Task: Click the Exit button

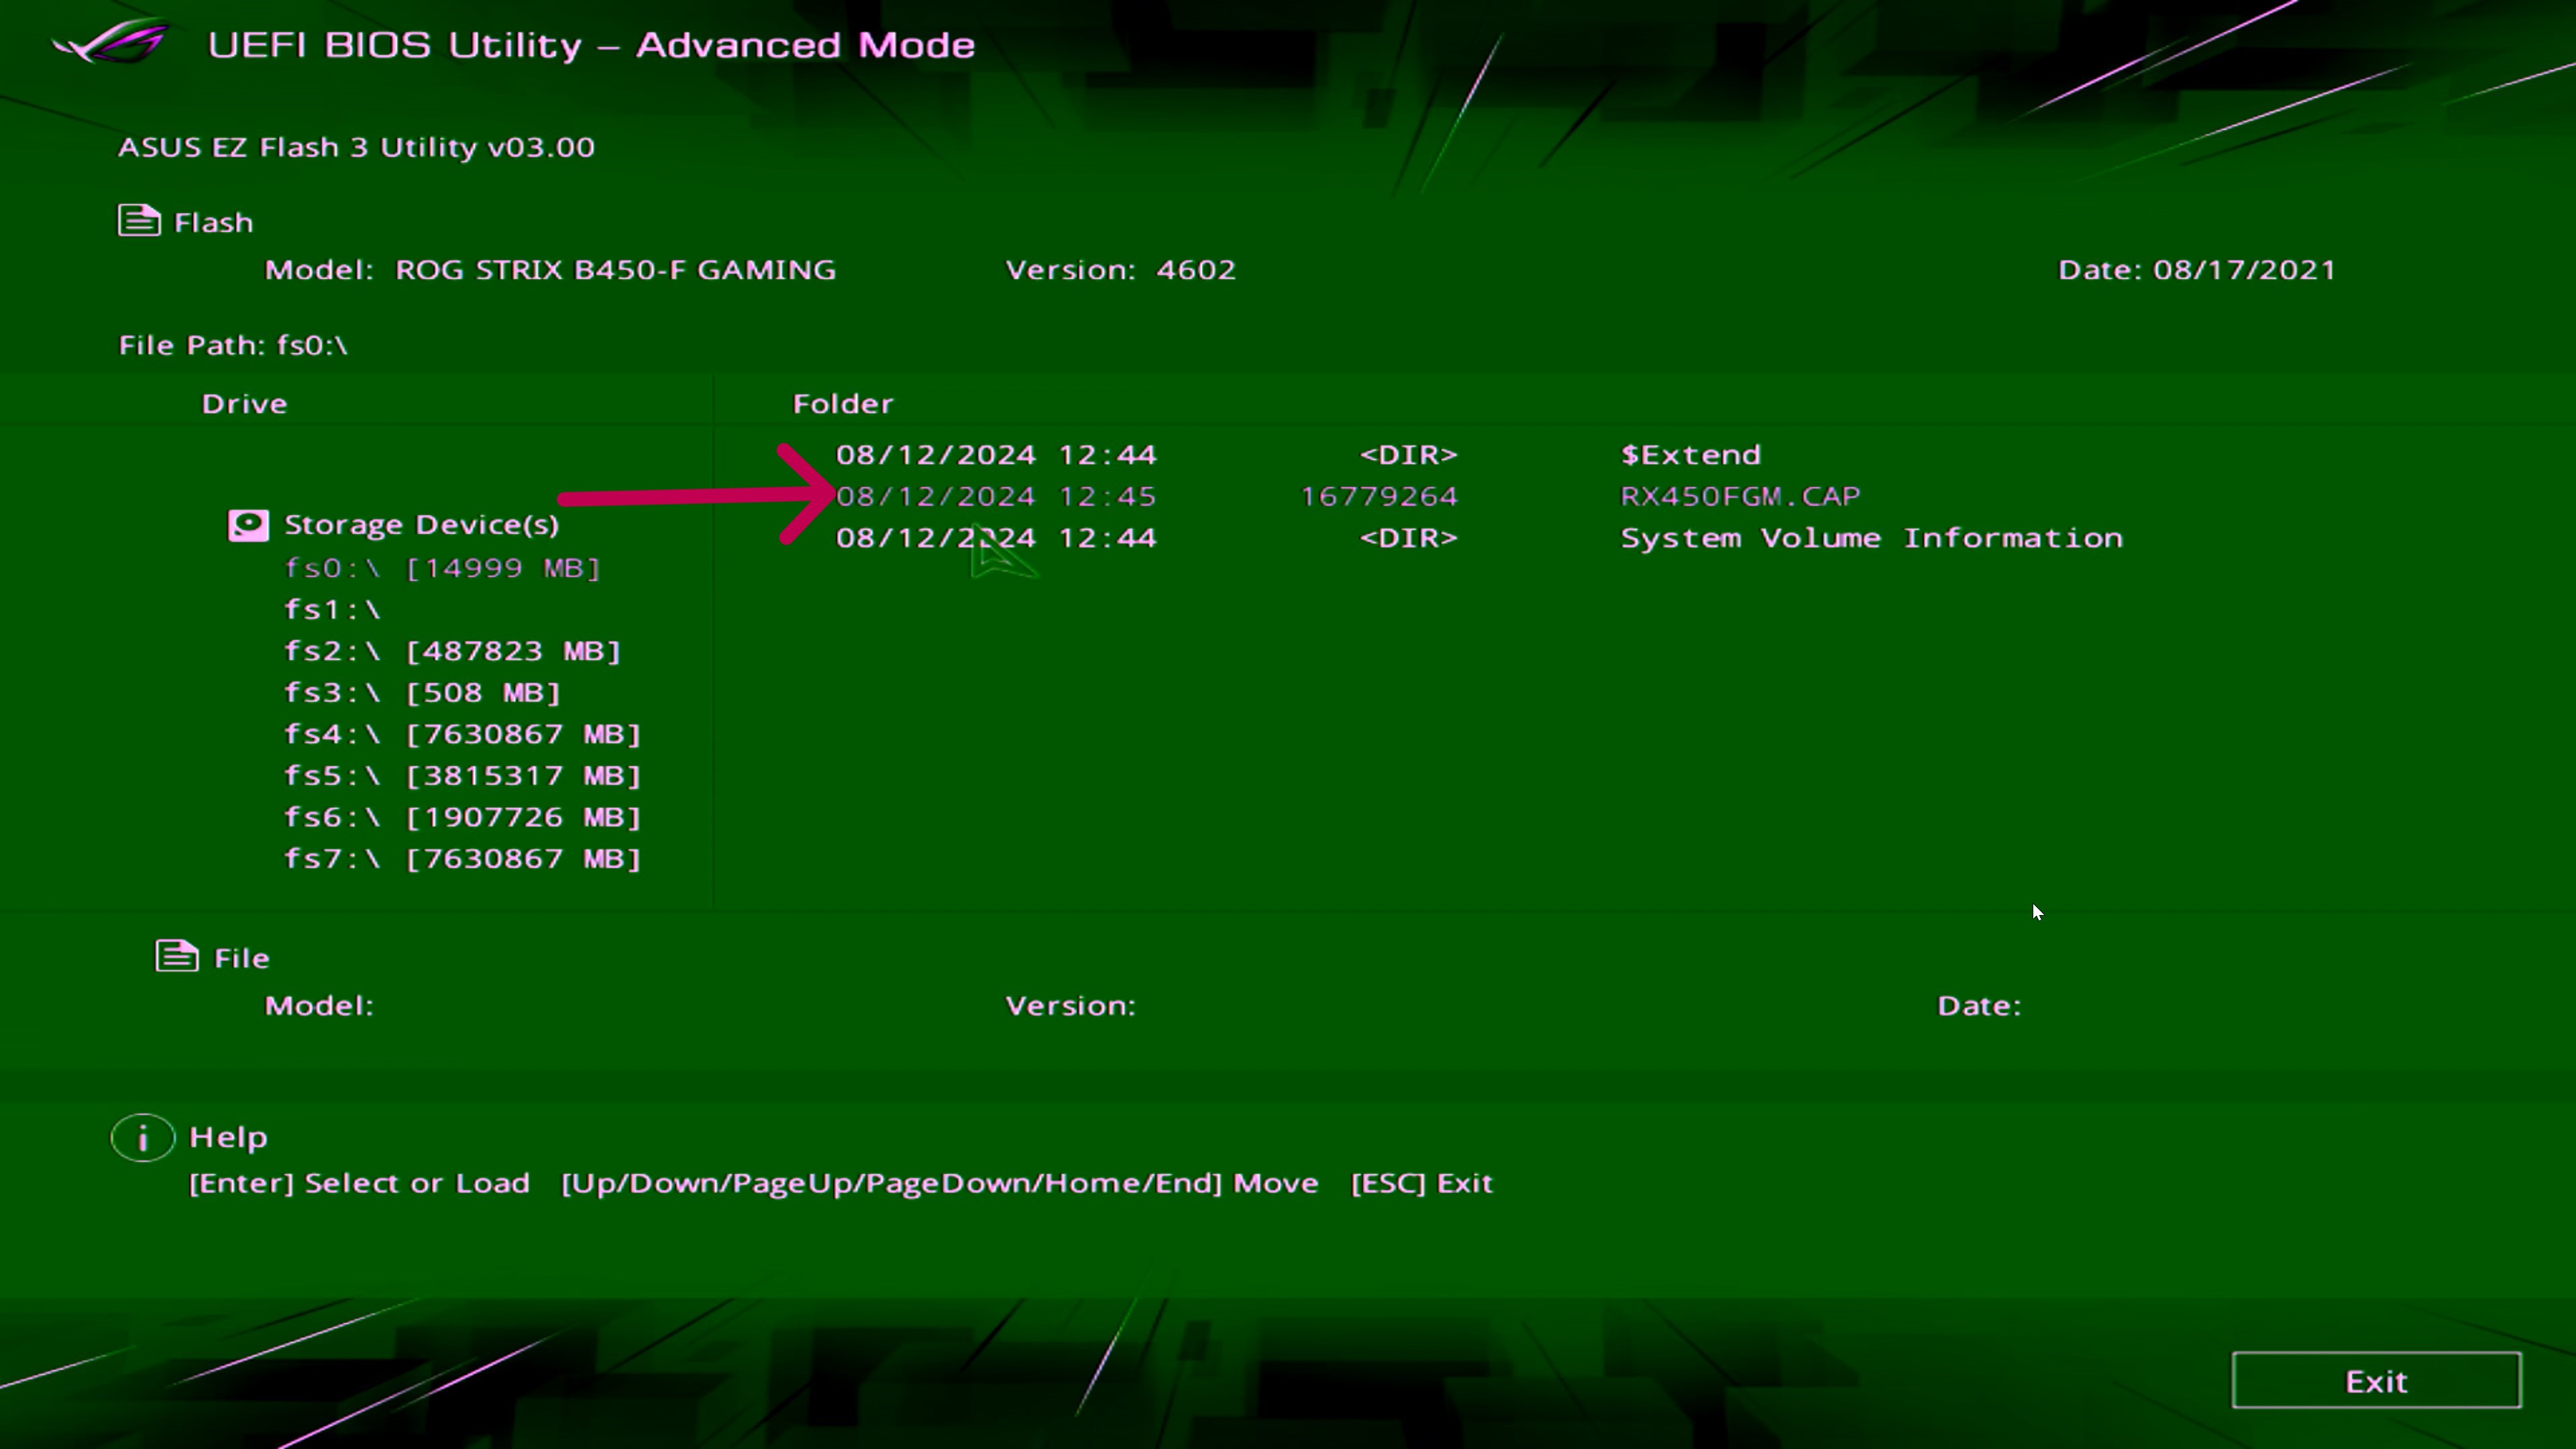Action: [2376, 1381]
